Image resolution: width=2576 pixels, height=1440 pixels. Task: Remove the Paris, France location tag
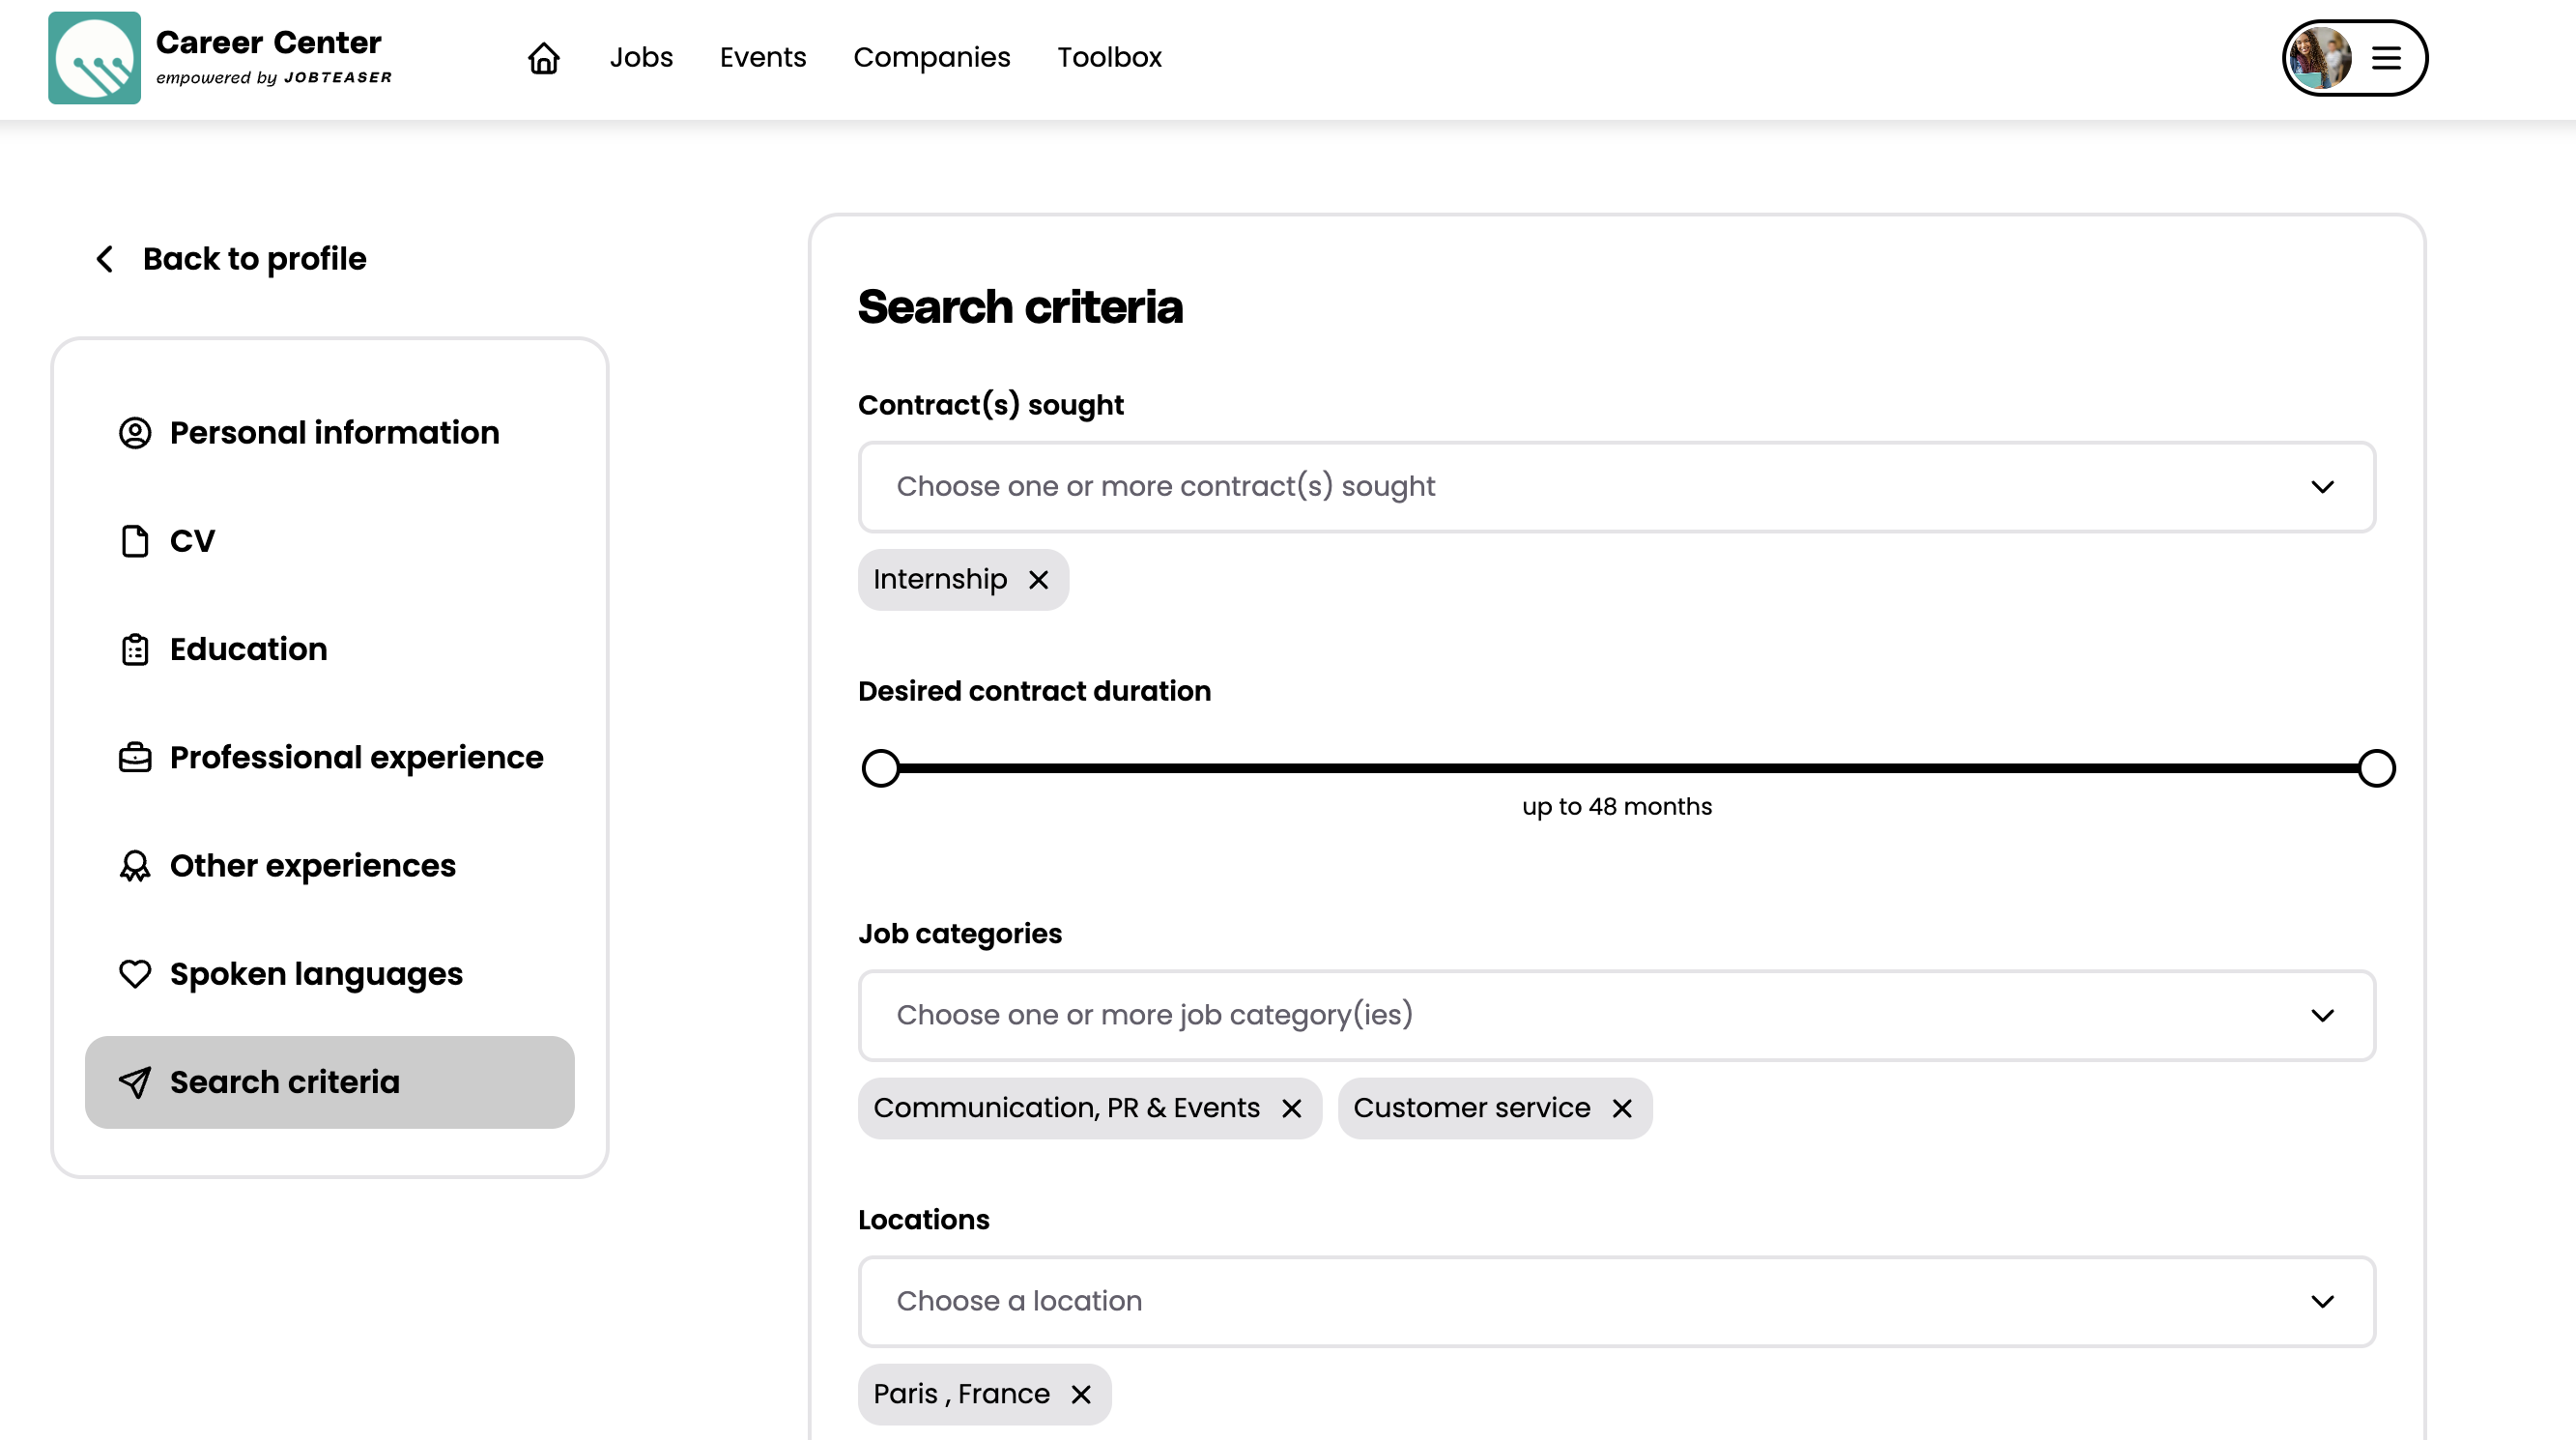pyautogui.click(x=1080, y=1394)
